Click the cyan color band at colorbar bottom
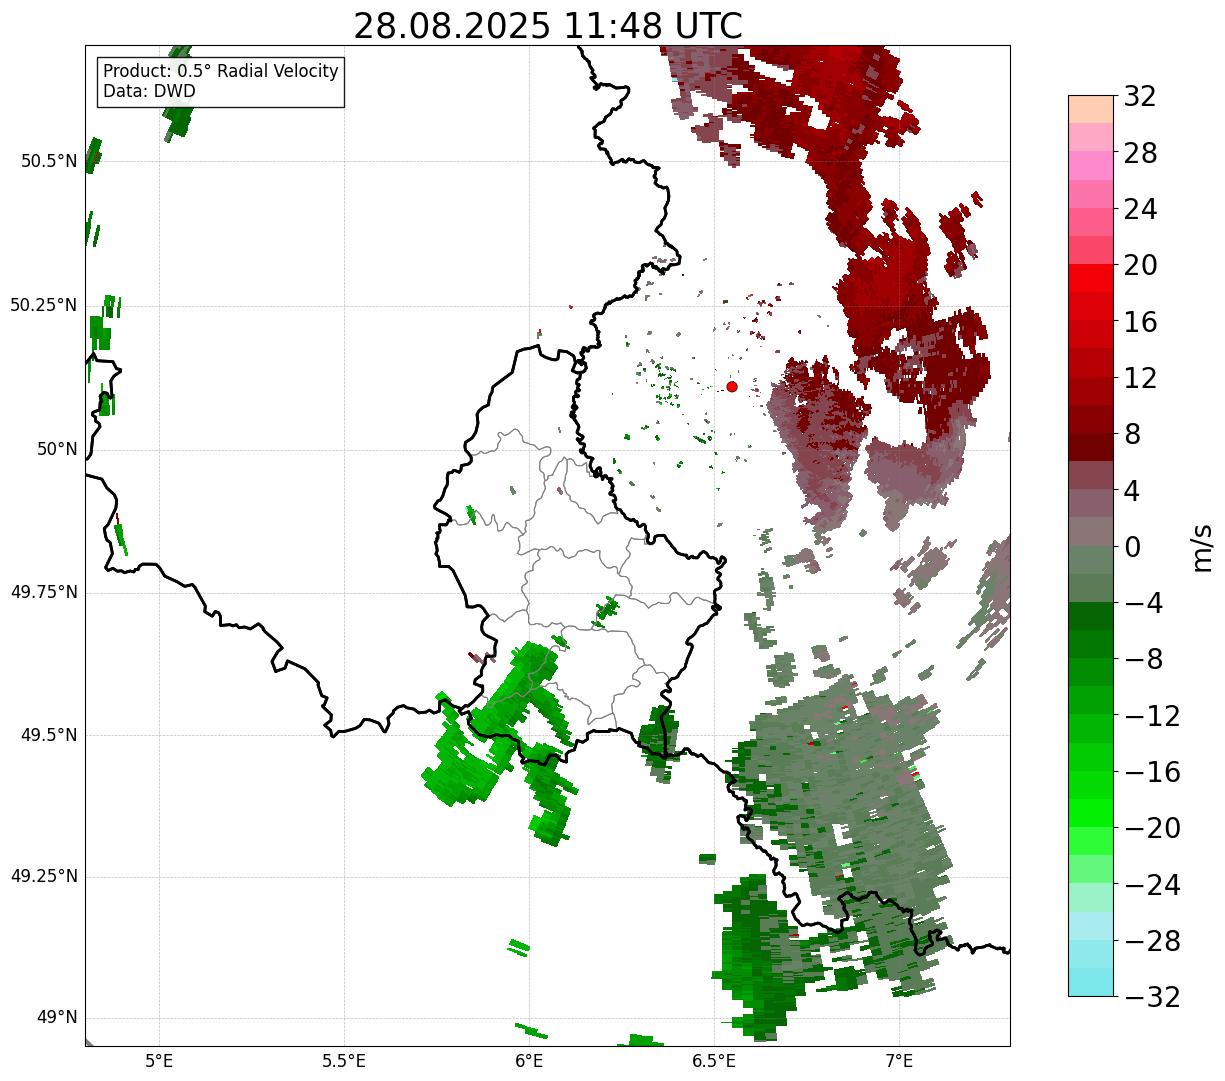Viewport: 1225px width, 1081px height. pyautogui.click(x=1091, y=982)
